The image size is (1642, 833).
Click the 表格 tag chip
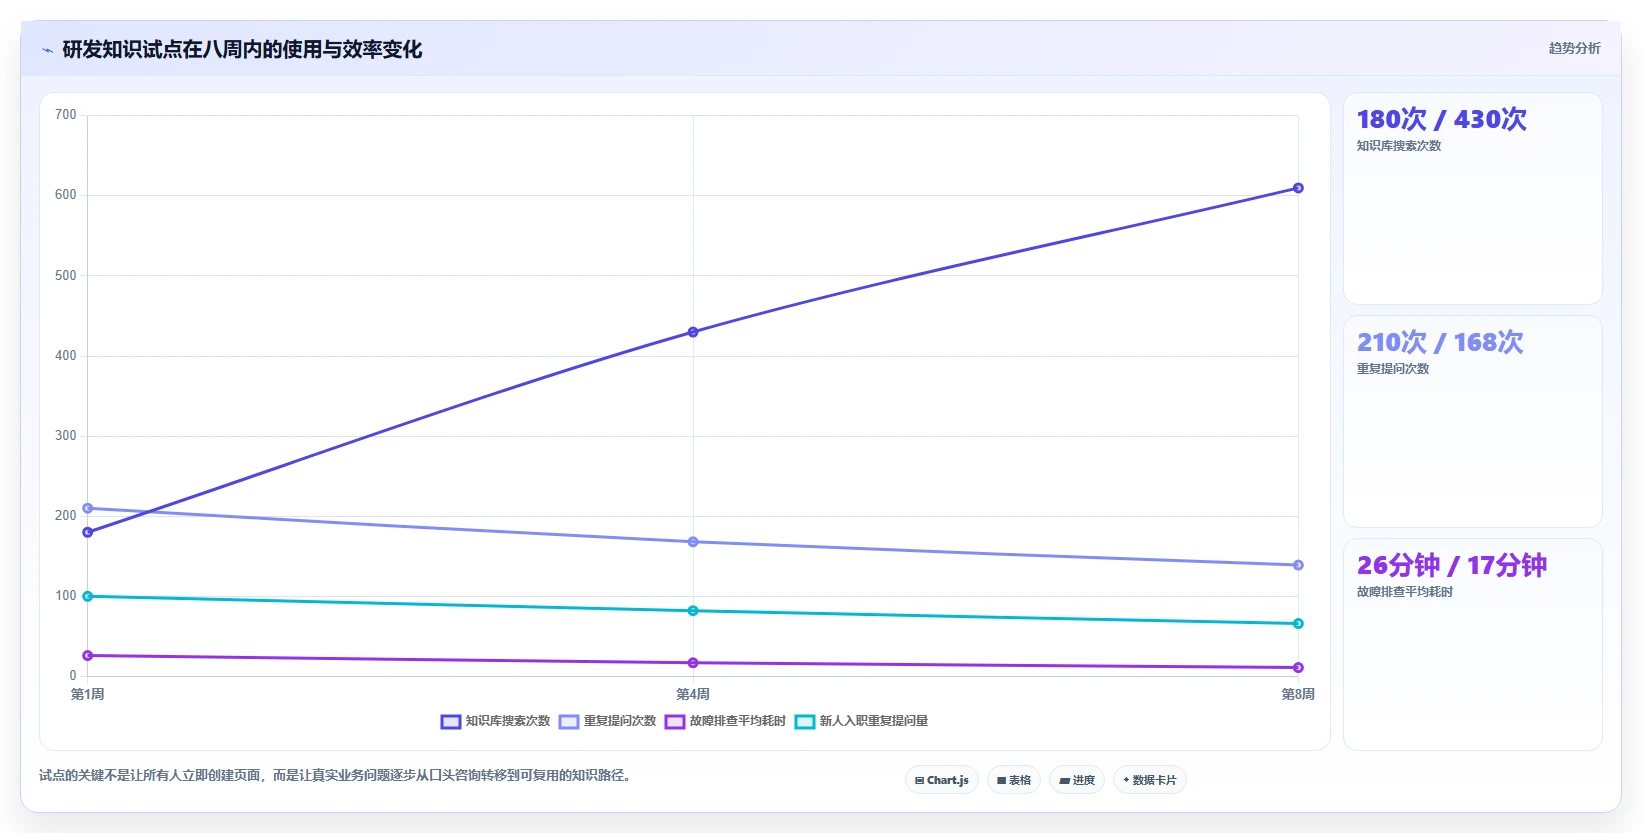[1014, 780]
